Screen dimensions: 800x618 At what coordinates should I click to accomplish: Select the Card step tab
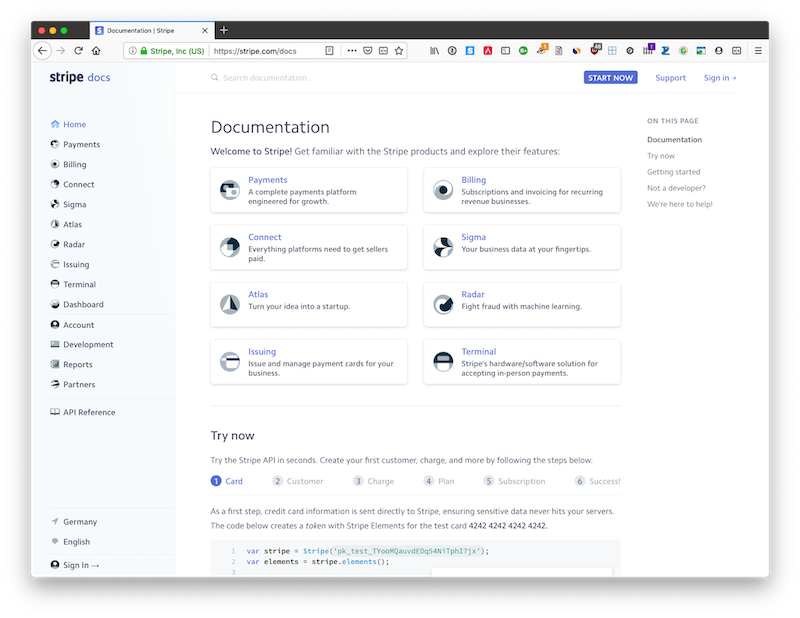227,481
